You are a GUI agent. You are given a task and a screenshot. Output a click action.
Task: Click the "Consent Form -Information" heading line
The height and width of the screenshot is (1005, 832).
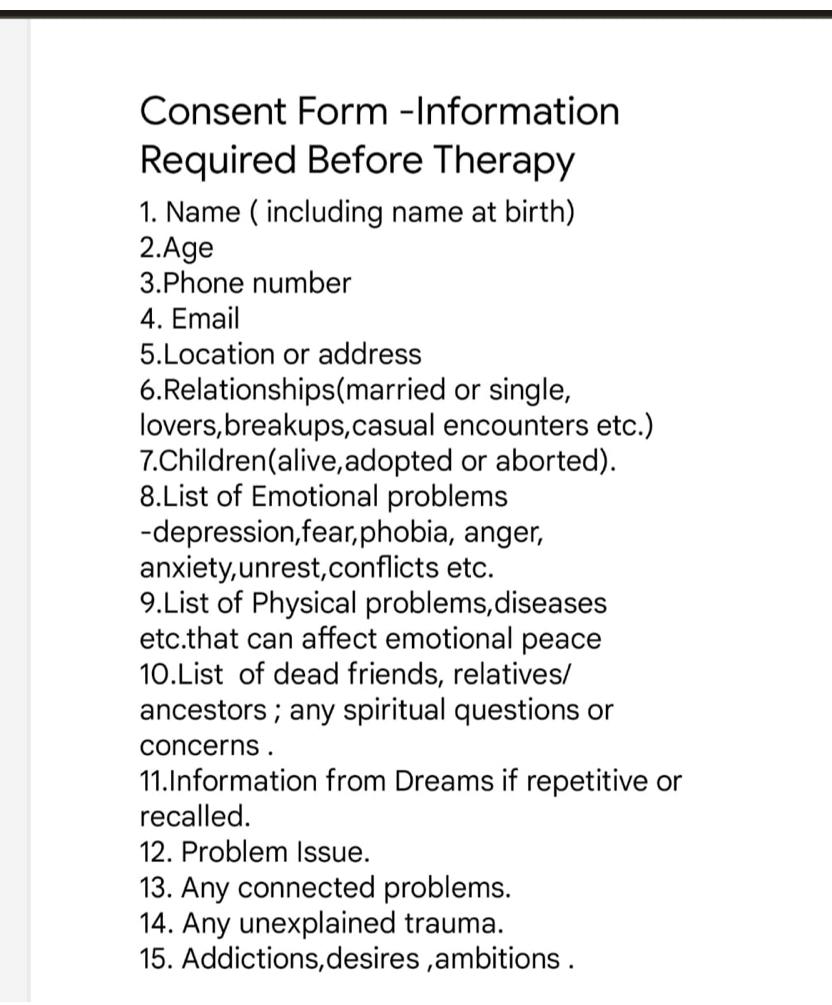click(x=379, y=111)
